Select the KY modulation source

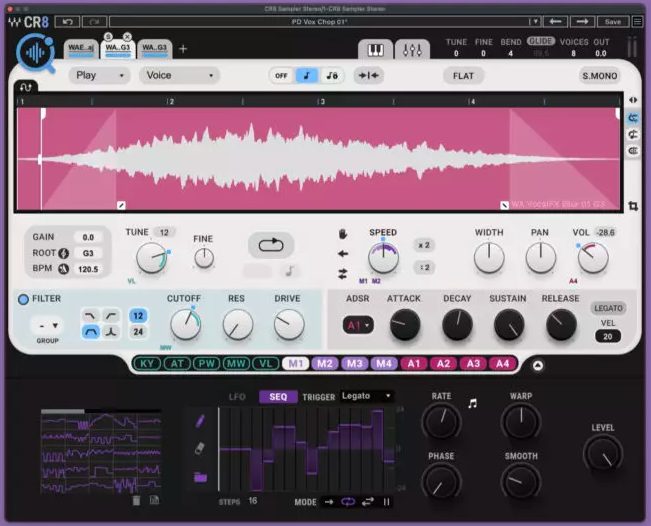(x=147, y=364)
